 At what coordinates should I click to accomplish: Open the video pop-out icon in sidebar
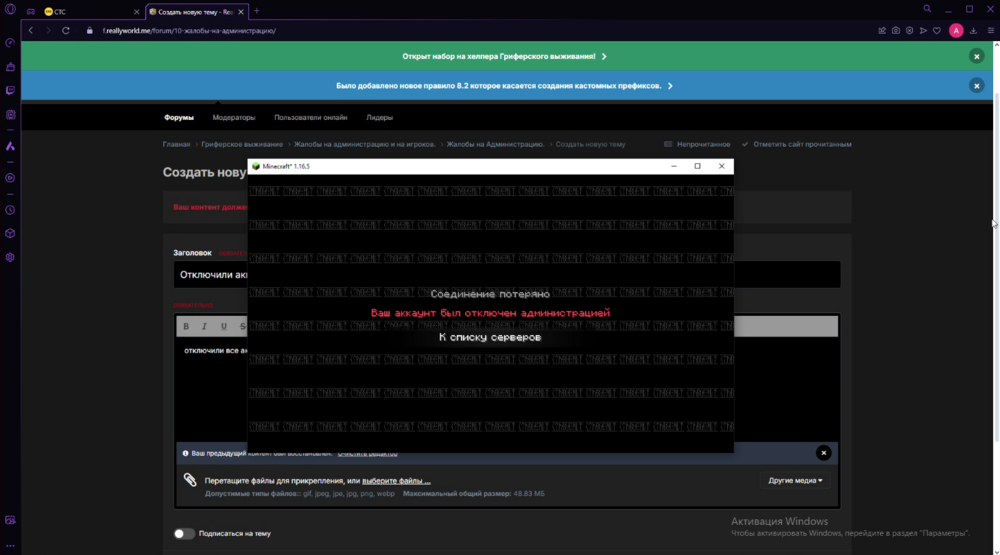pos(10,520)
